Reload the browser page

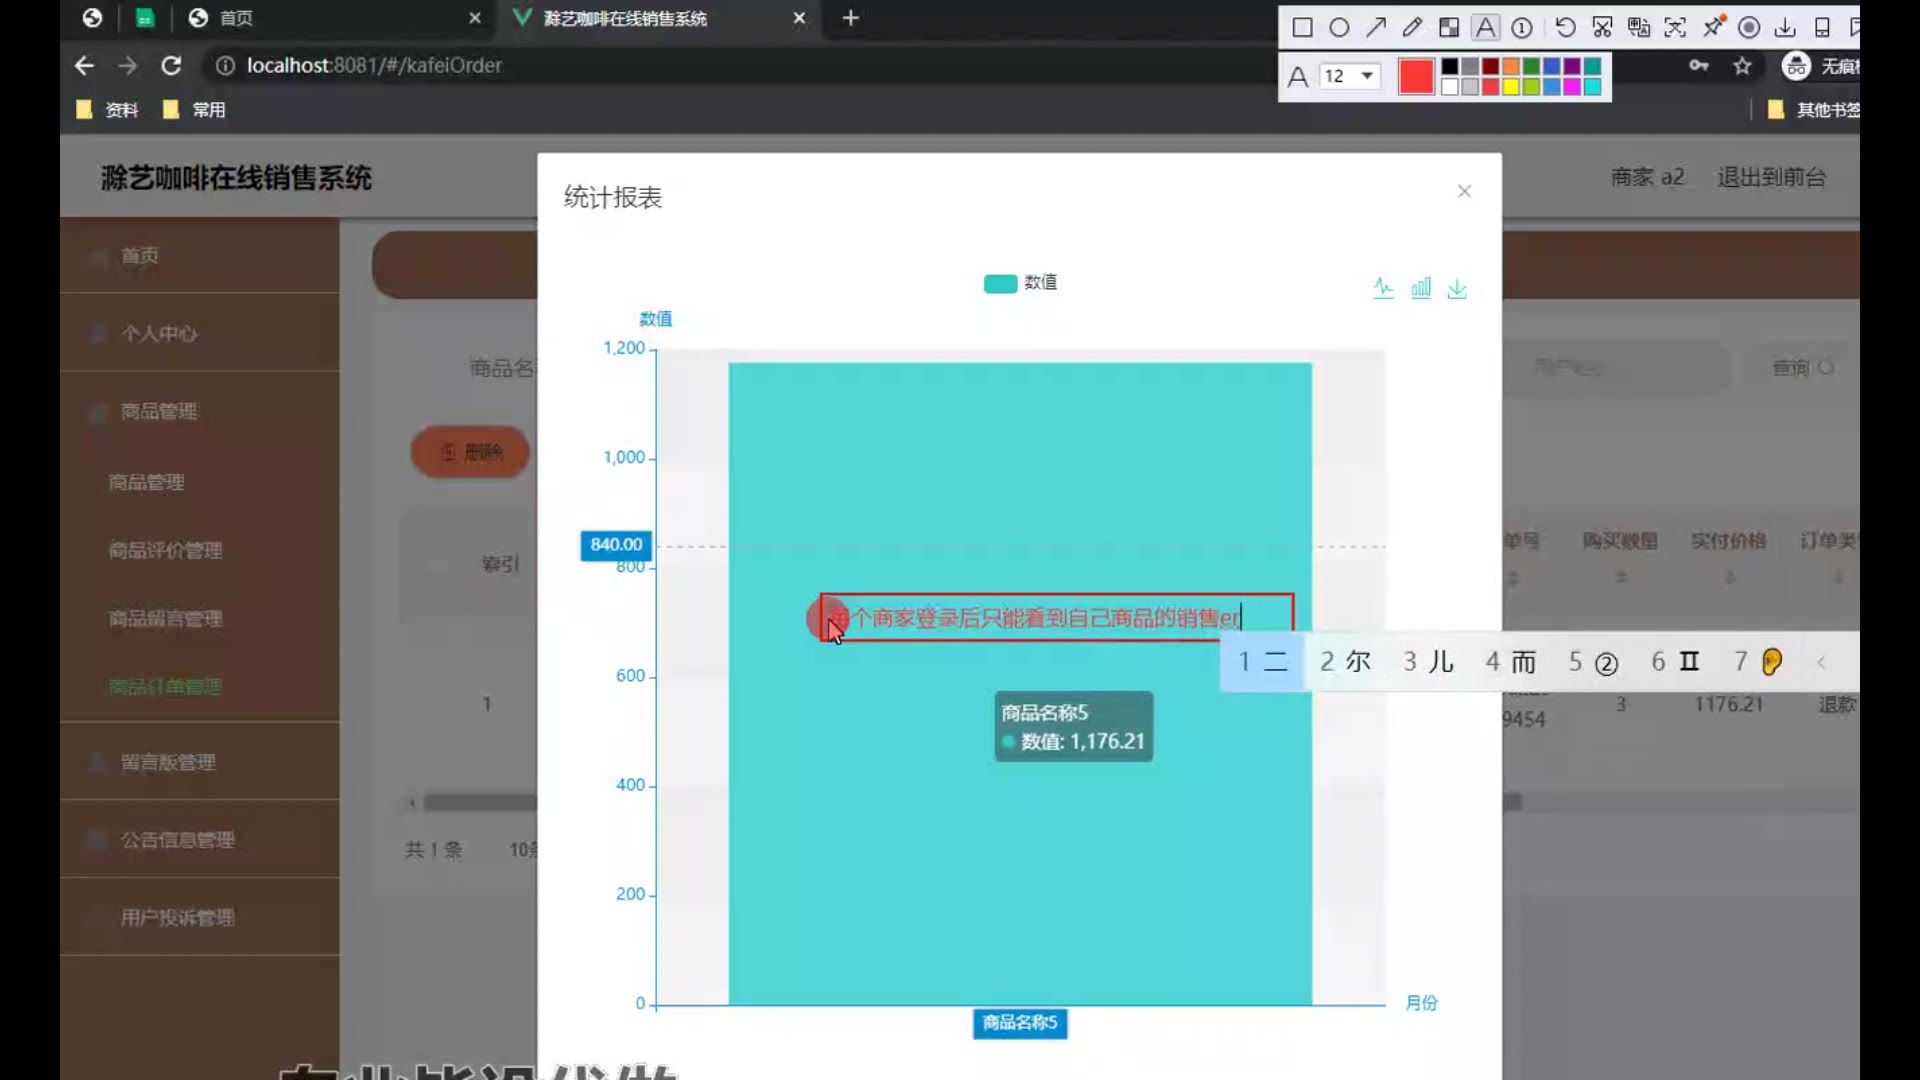[171, 66]
